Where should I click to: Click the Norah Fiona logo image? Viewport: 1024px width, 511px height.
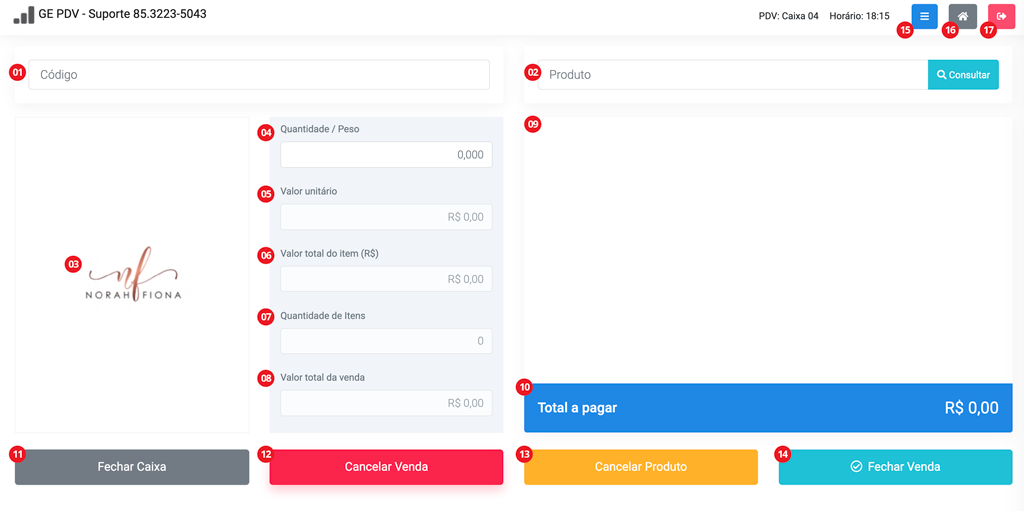[133, 275]
